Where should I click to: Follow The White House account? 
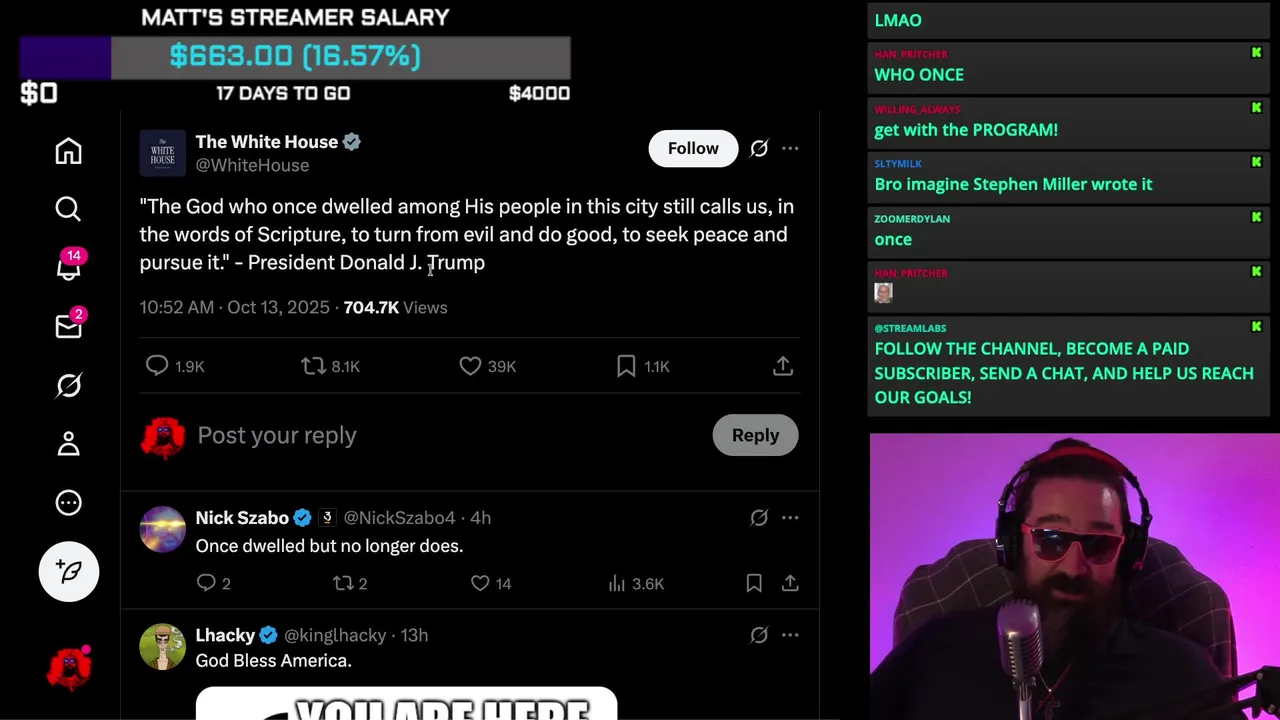coord(693,148)
